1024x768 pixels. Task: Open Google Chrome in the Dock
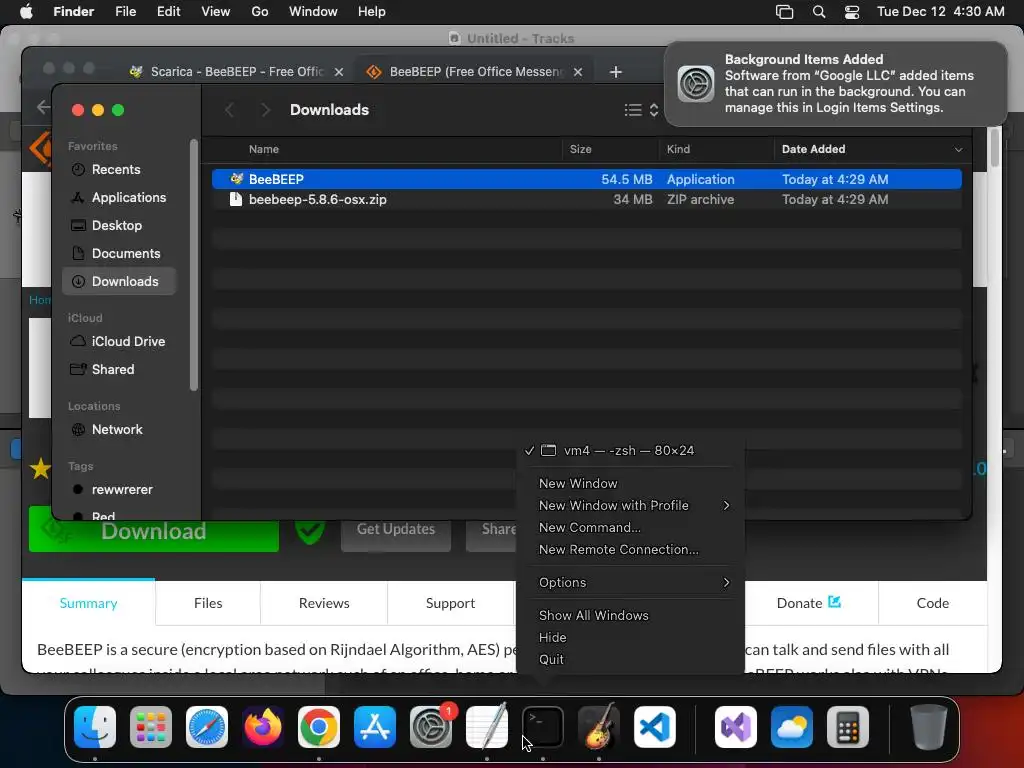319,727
